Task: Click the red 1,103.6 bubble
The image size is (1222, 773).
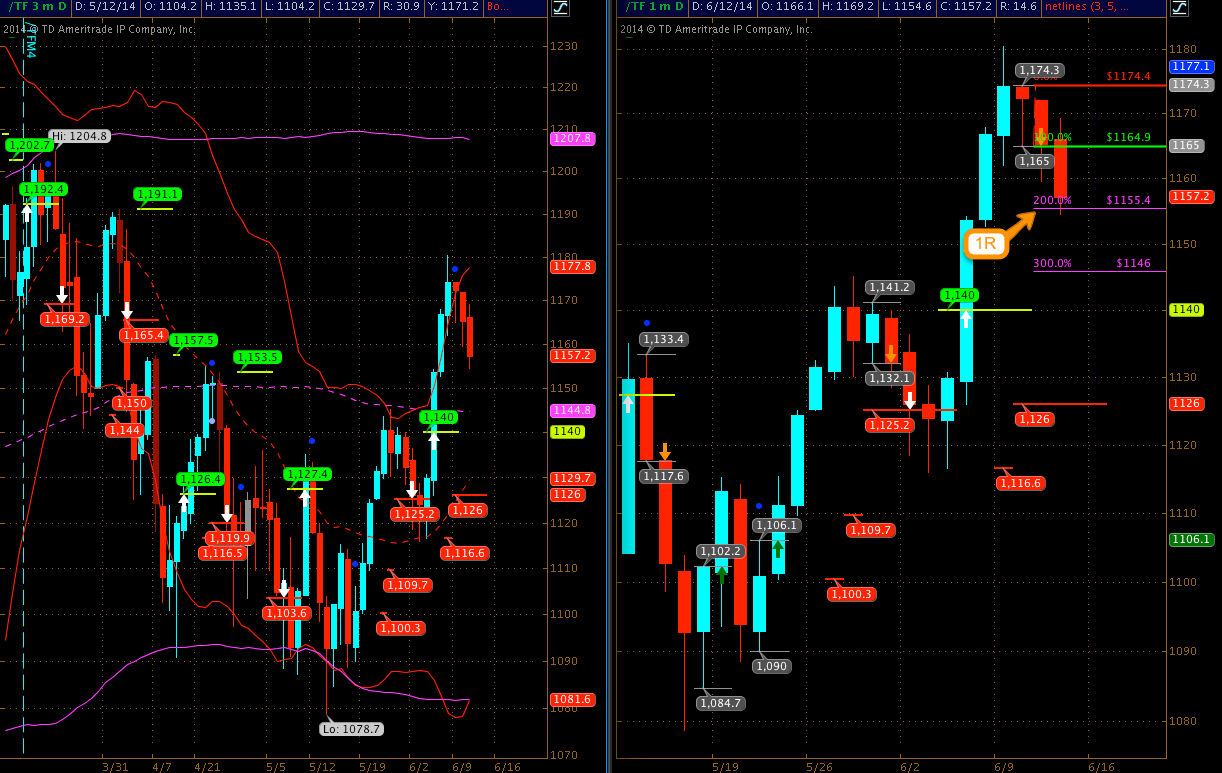Action: pyautogui.click(x=287, y=613)
